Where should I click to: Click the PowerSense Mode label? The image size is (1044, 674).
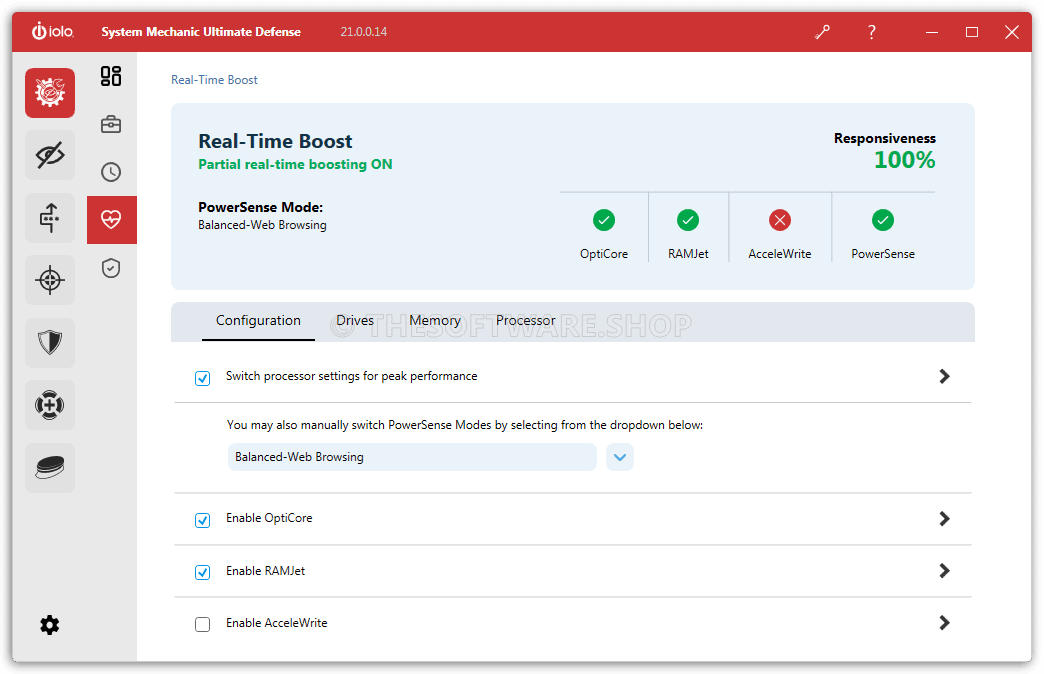pyautogui.click(x=260, y=207)
